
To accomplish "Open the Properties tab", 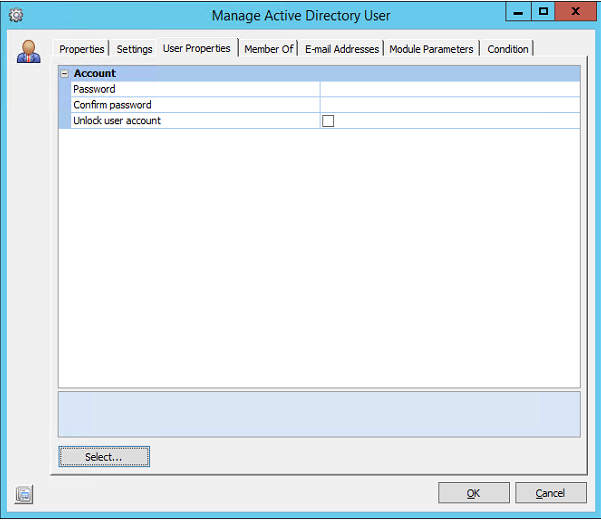I will pos(82,49).
